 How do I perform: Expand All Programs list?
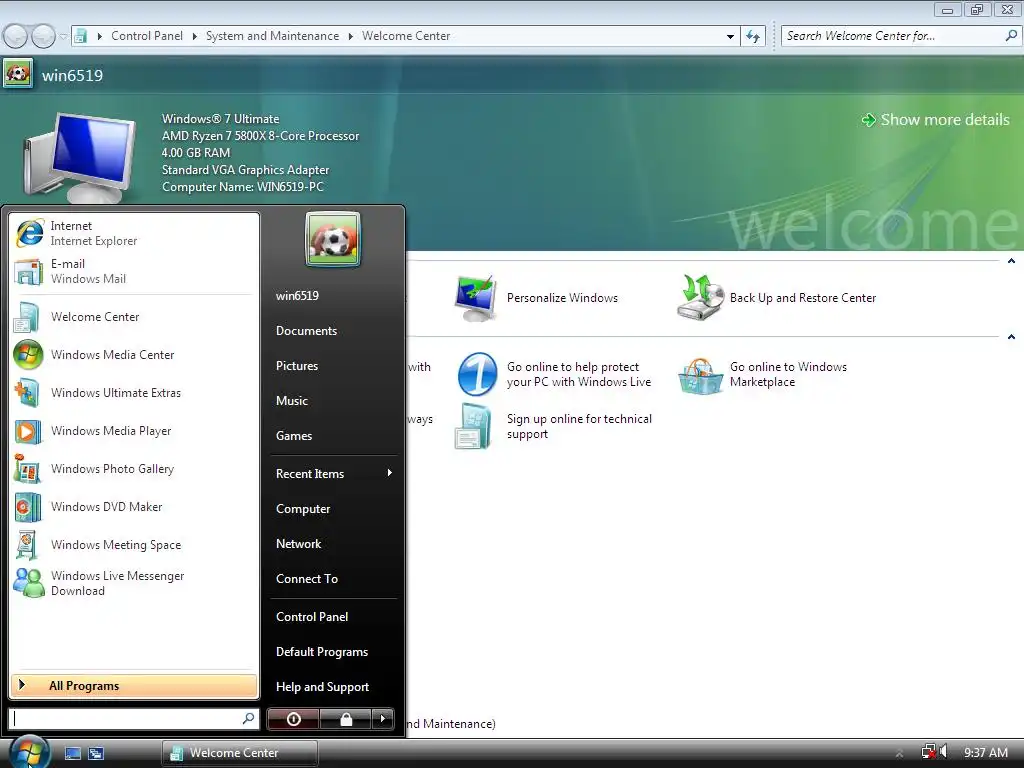click(134, 686)
